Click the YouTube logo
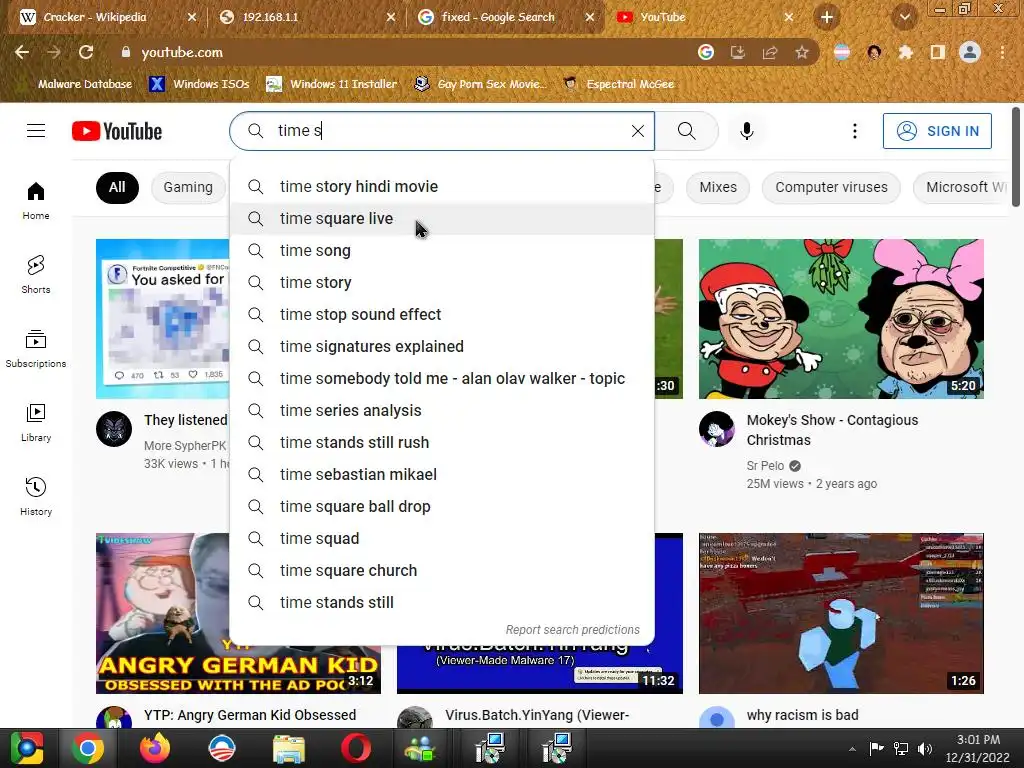The height and width of the screenshot is (768, 1024). (x=117, y=131)
